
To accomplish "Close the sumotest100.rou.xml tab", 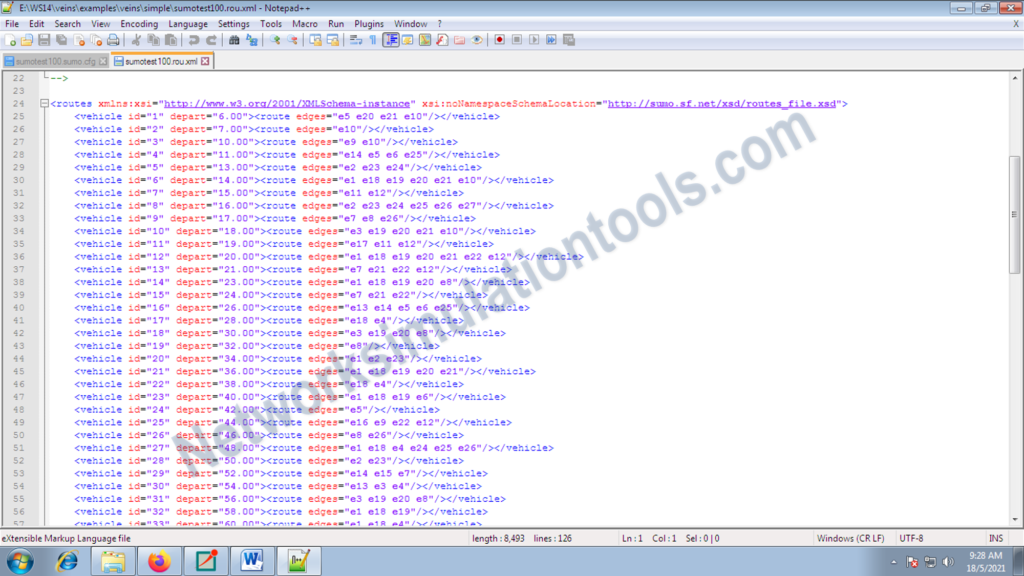I will [205, 61].
